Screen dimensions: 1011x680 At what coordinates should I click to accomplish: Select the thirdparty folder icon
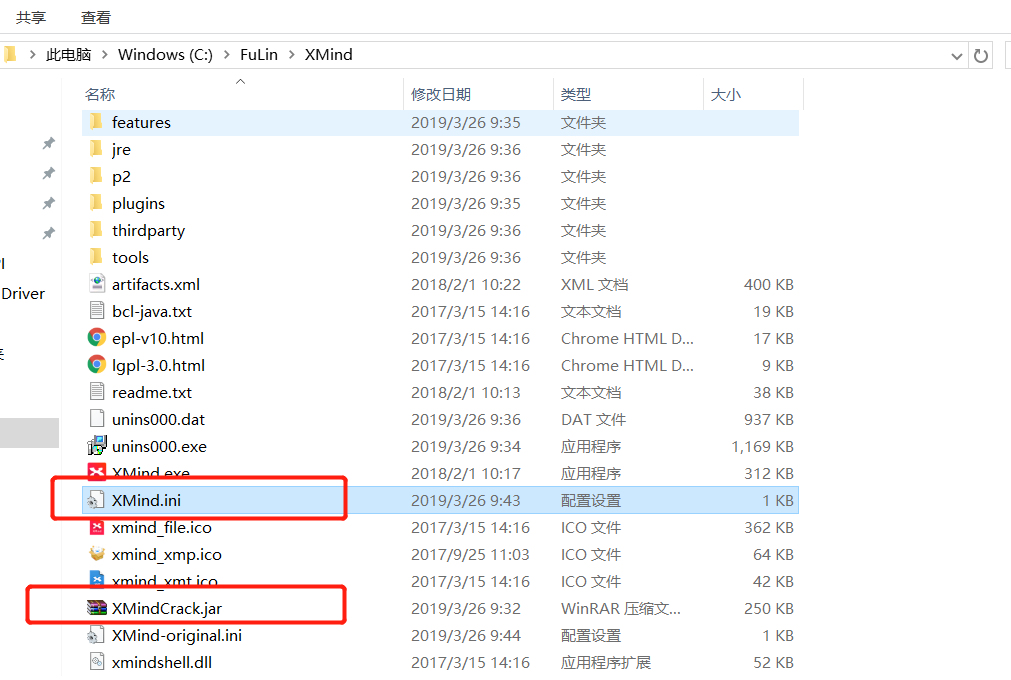click(x=96, y=230)
